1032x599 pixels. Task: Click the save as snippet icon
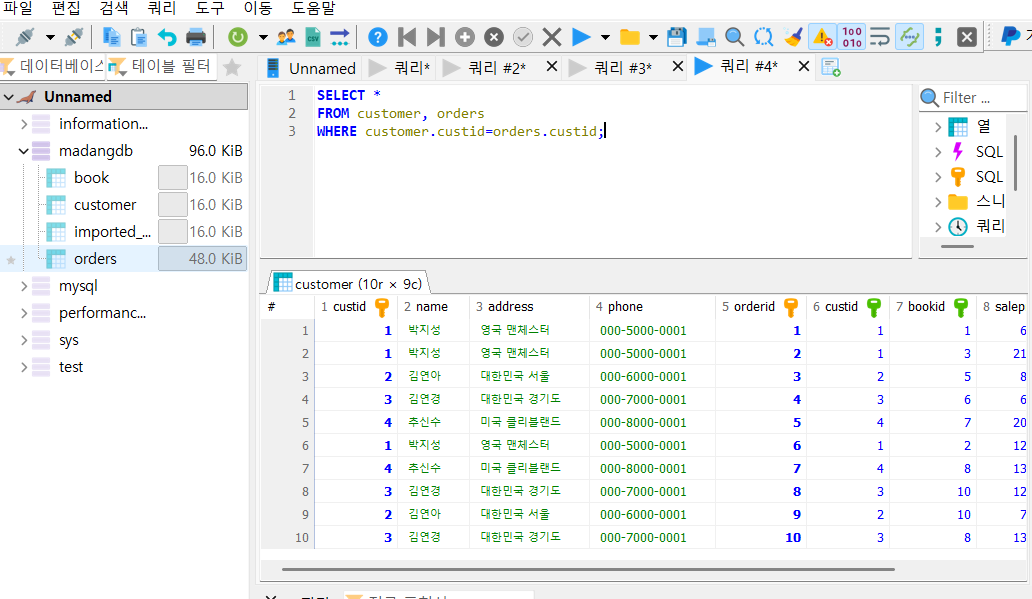(706, 37)
